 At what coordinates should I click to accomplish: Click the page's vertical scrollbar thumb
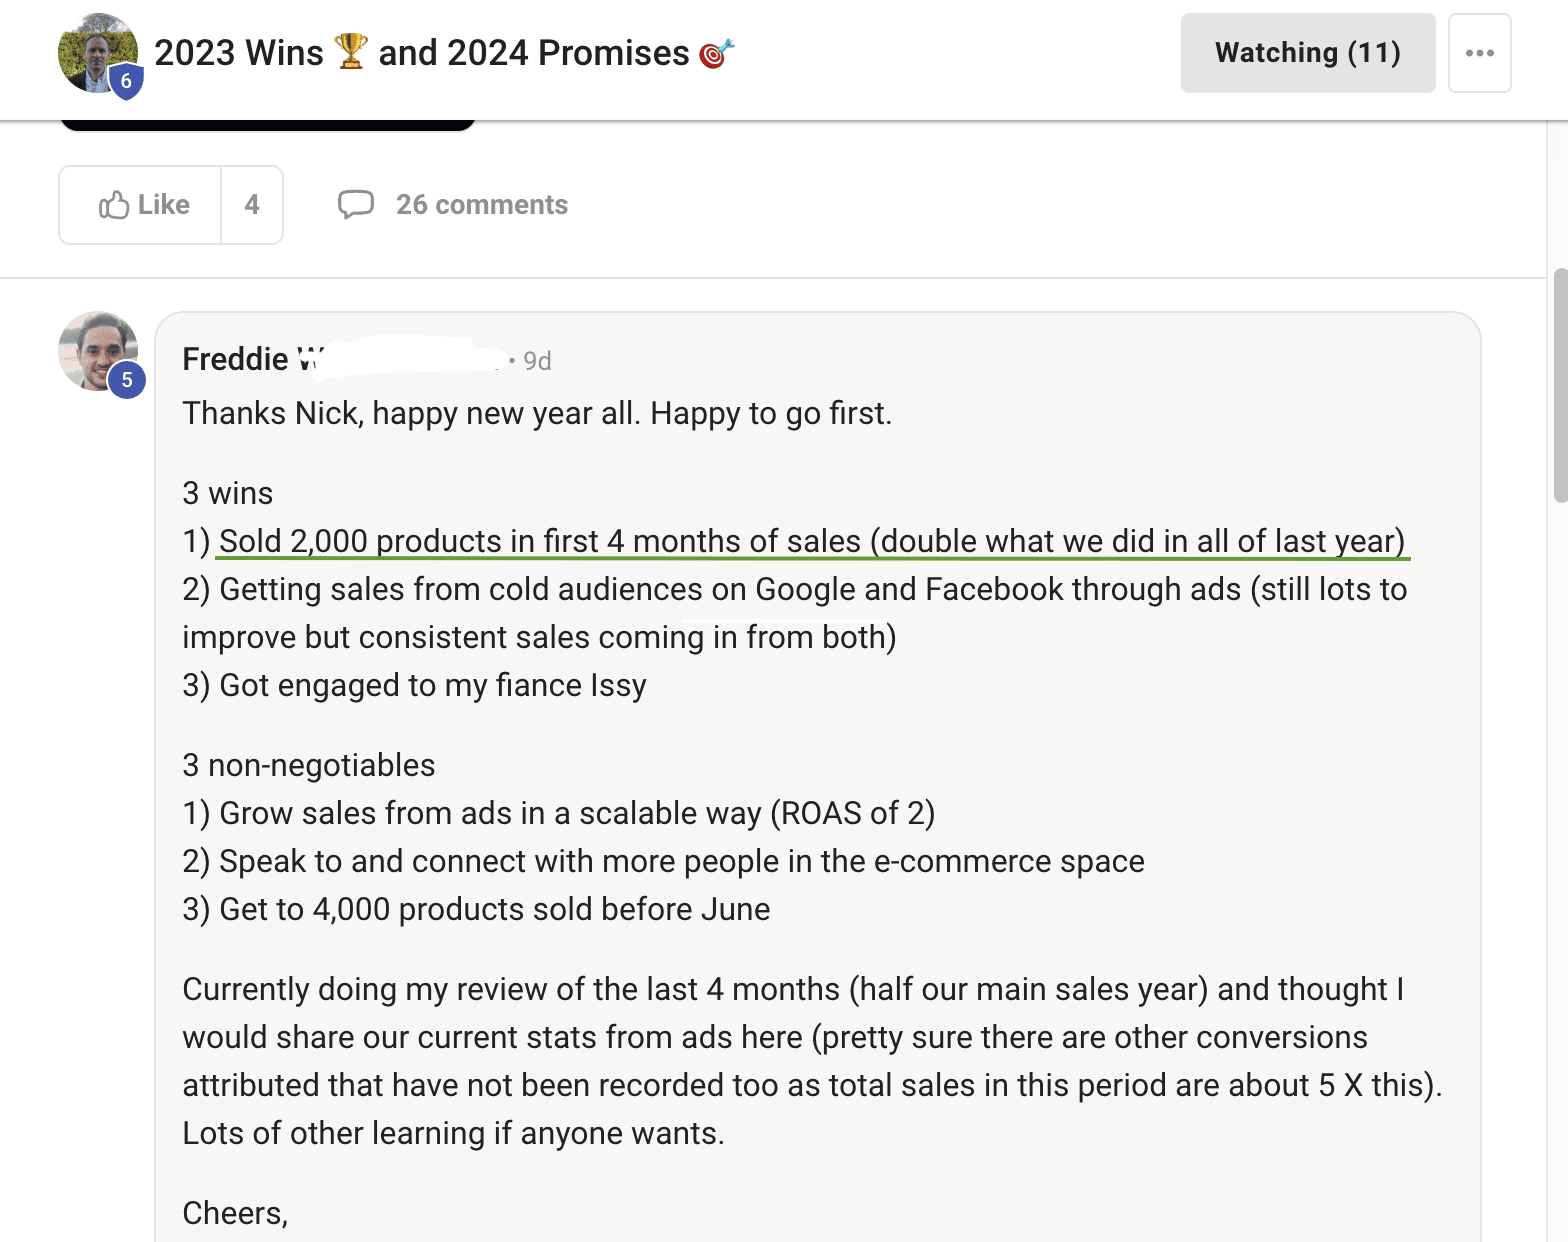1560,385
